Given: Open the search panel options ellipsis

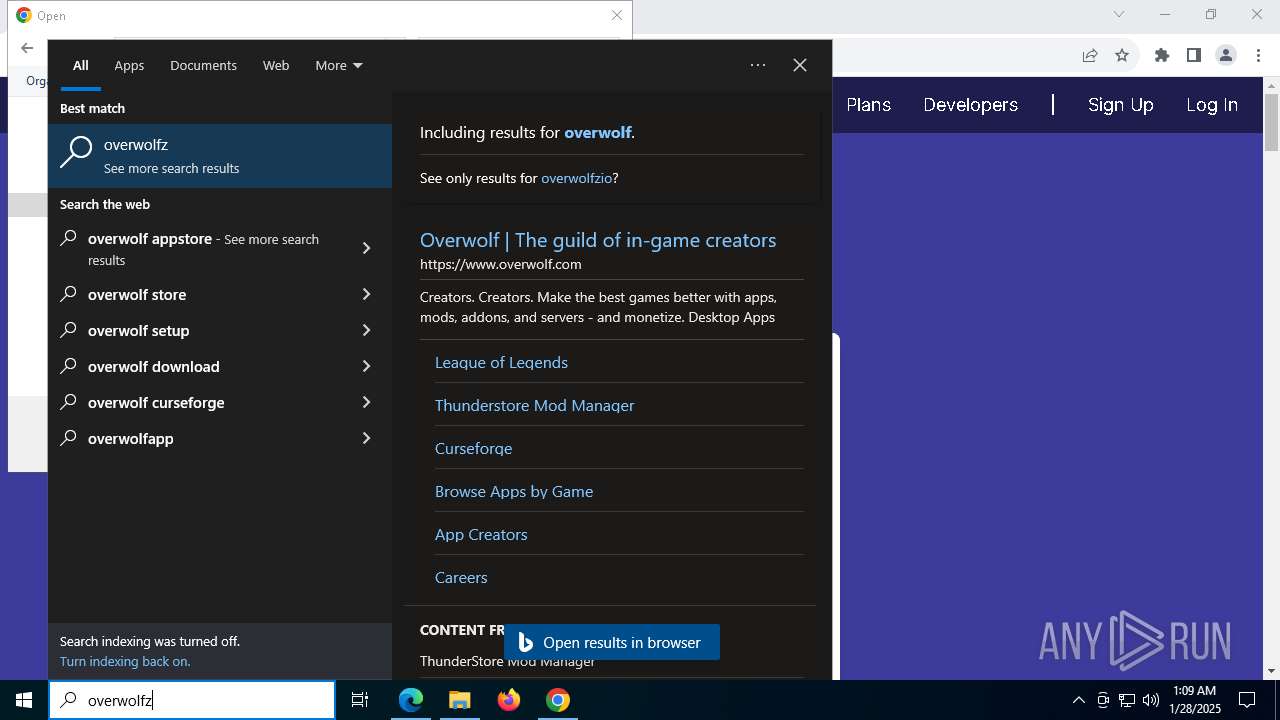Looking at the screenshot, I should click(758, 65).
